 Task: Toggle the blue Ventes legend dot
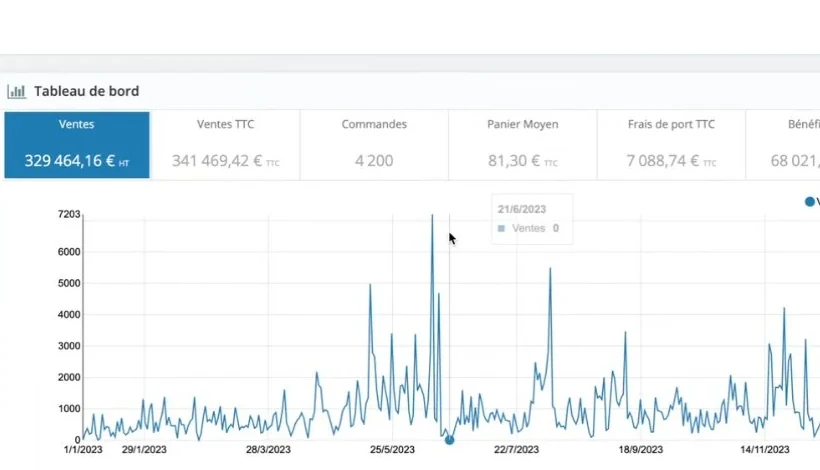pyautogui.click(x=810, y=202)
